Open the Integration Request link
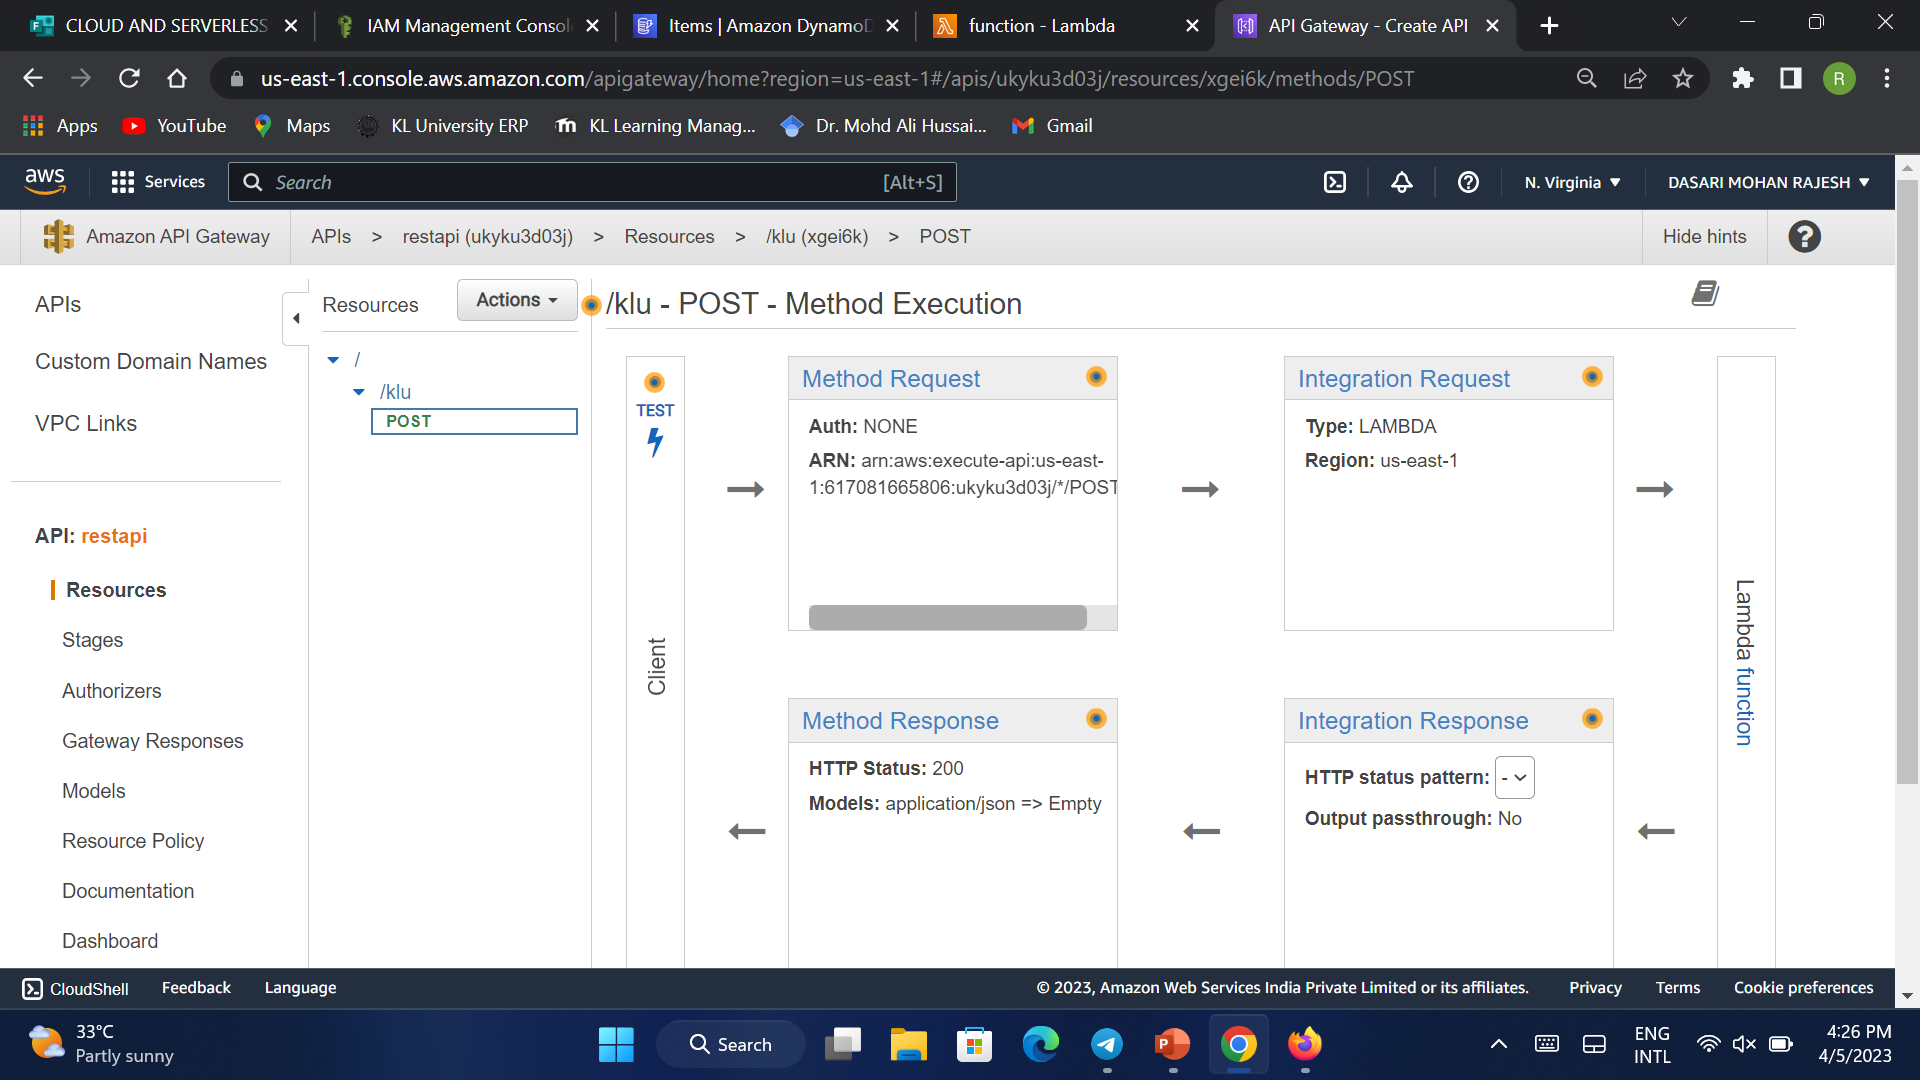Screen dimensions: 1920x1080 pos(1404,378)
